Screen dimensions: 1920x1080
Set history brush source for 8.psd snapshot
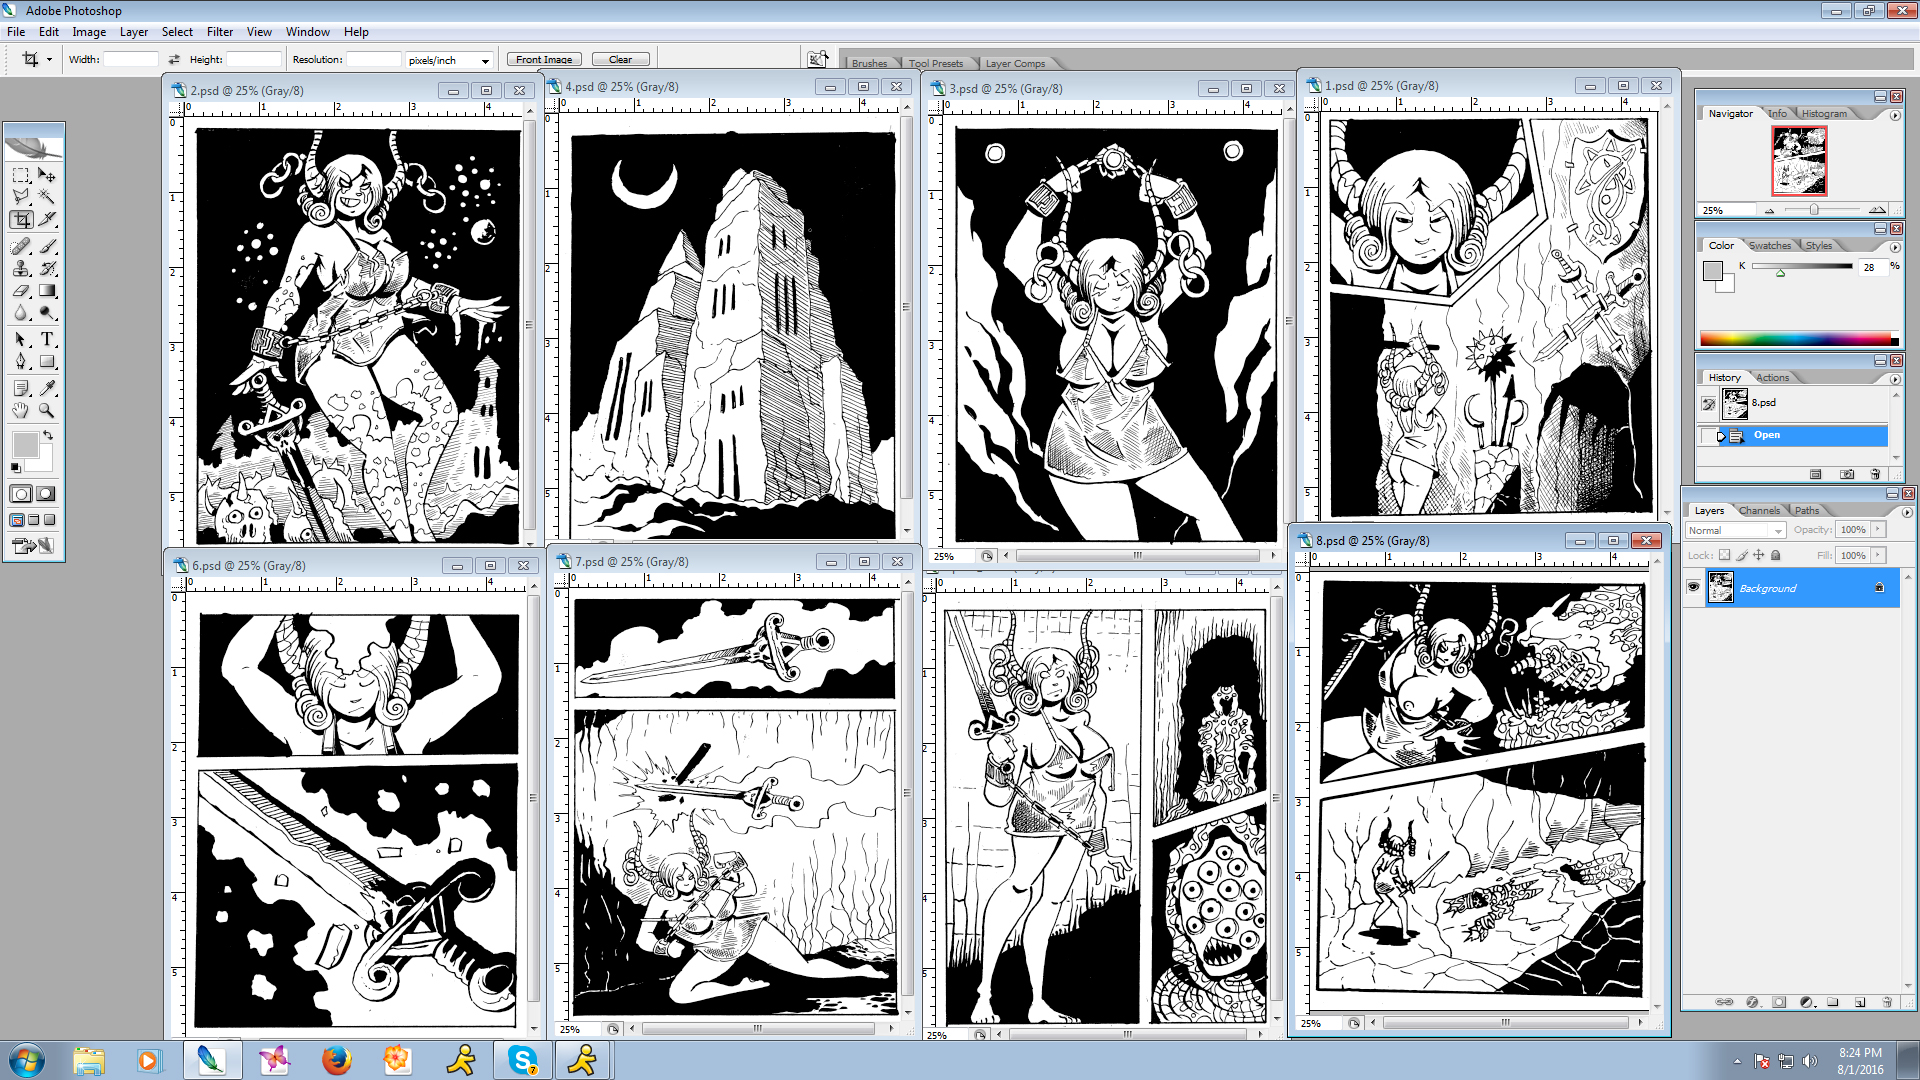coord(1708,404)
